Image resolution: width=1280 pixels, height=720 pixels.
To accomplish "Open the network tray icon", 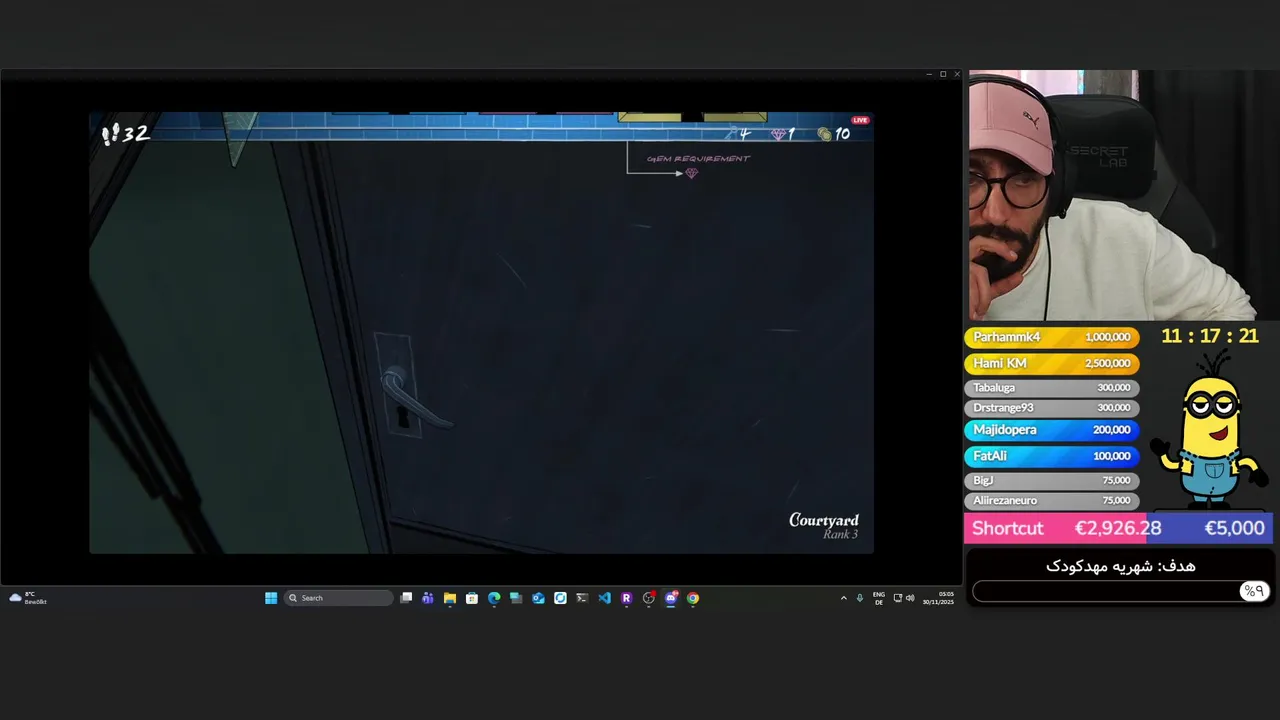I will (898, 598).
